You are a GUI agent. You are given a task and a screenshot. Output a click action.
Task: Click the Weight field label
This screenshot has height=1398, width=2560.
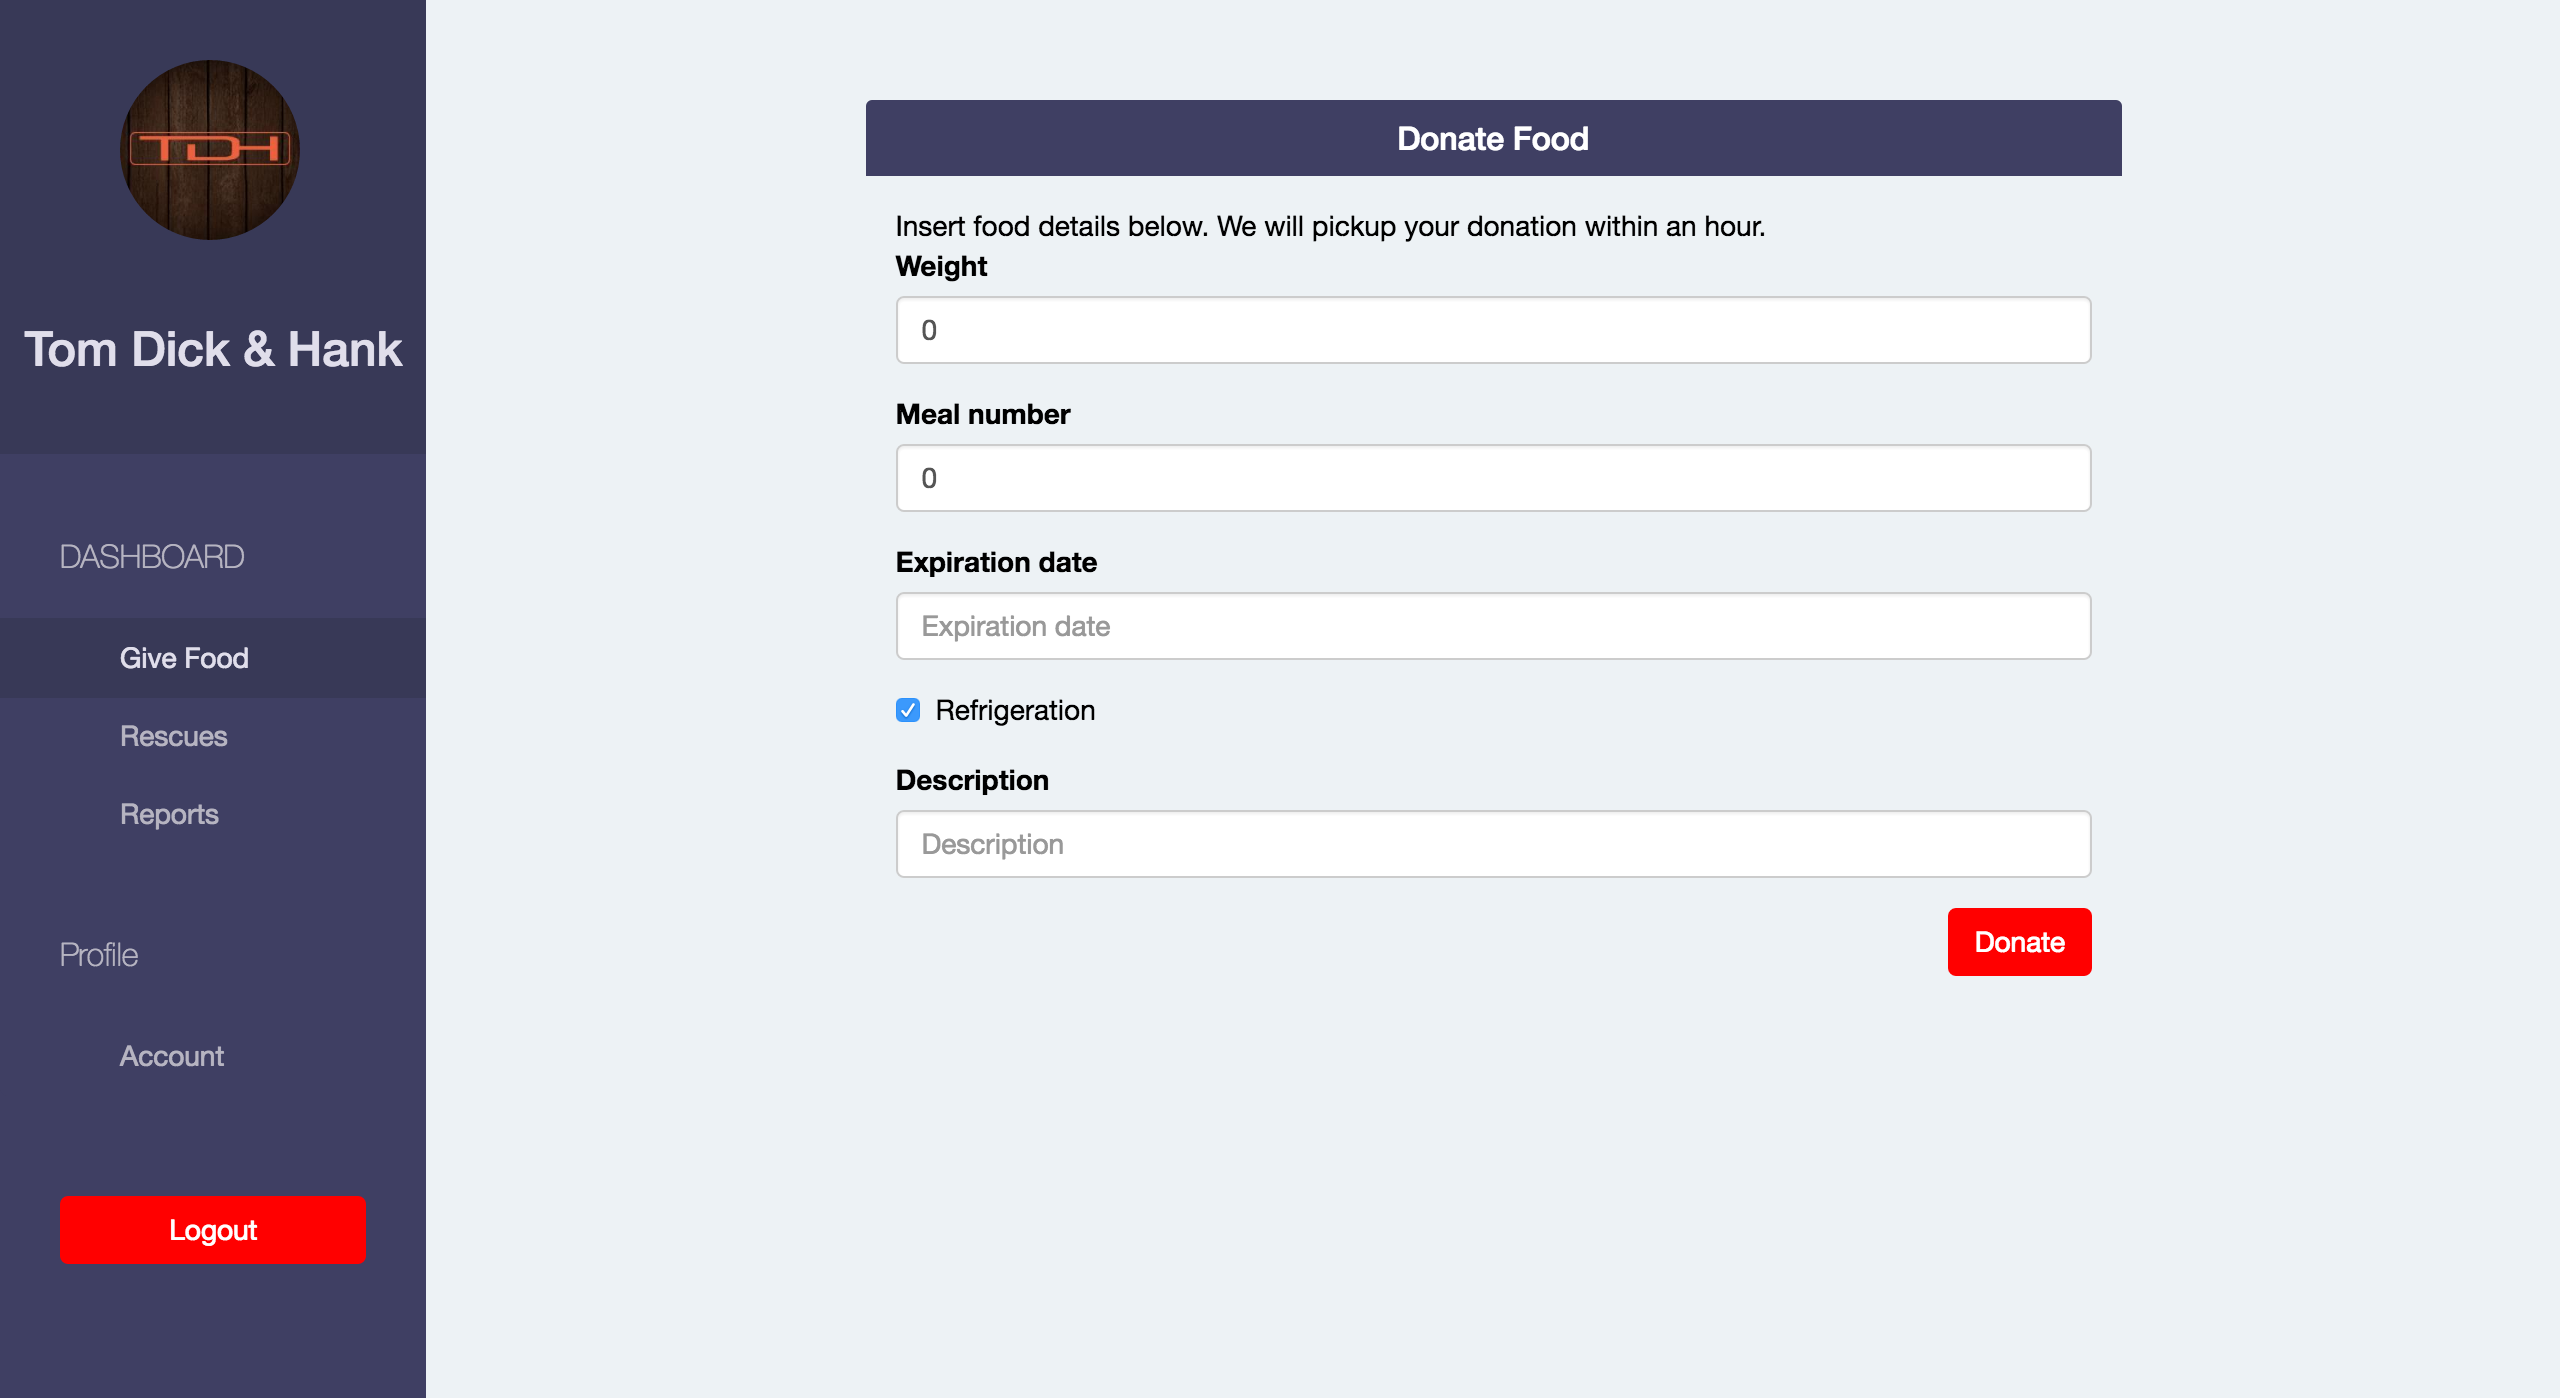coord(941,266)
